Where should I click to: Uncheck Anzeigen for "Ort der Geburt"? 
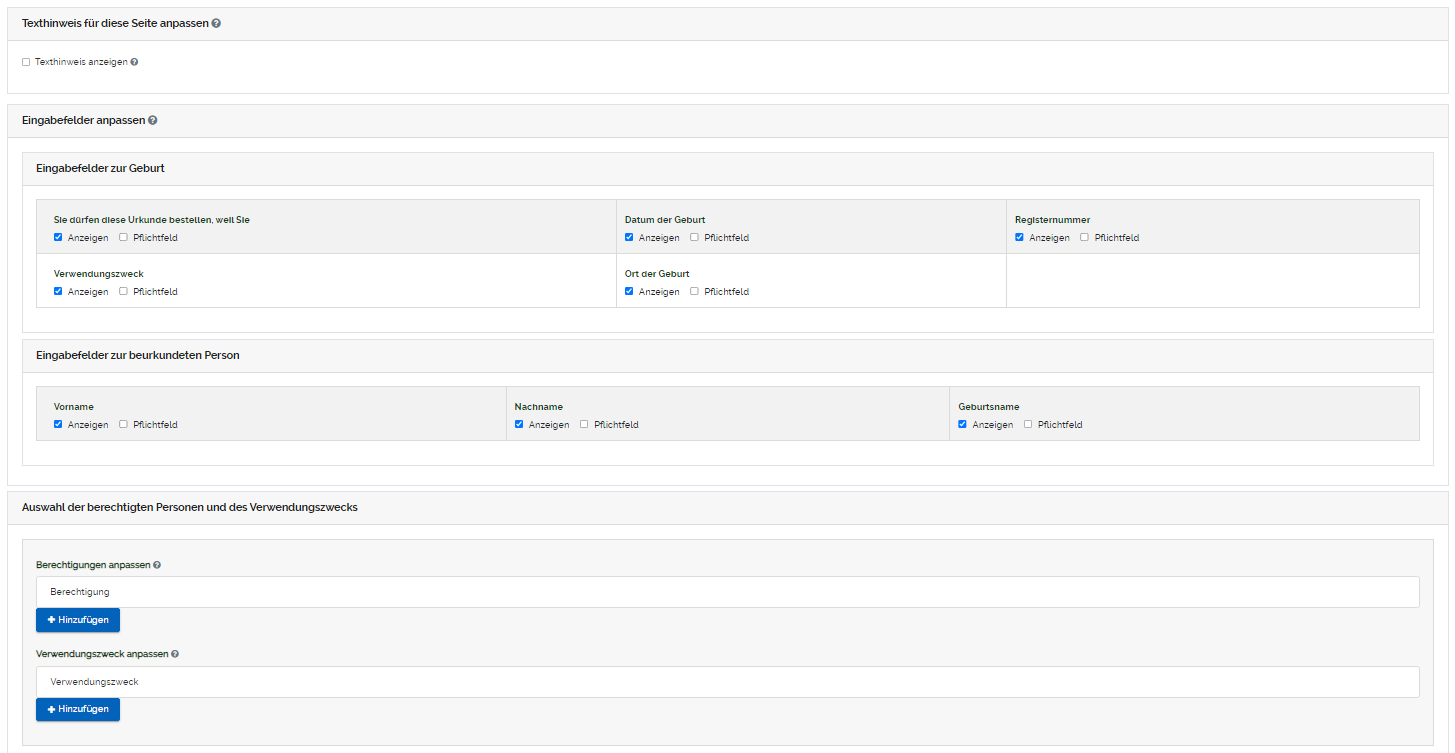[629, 291]
